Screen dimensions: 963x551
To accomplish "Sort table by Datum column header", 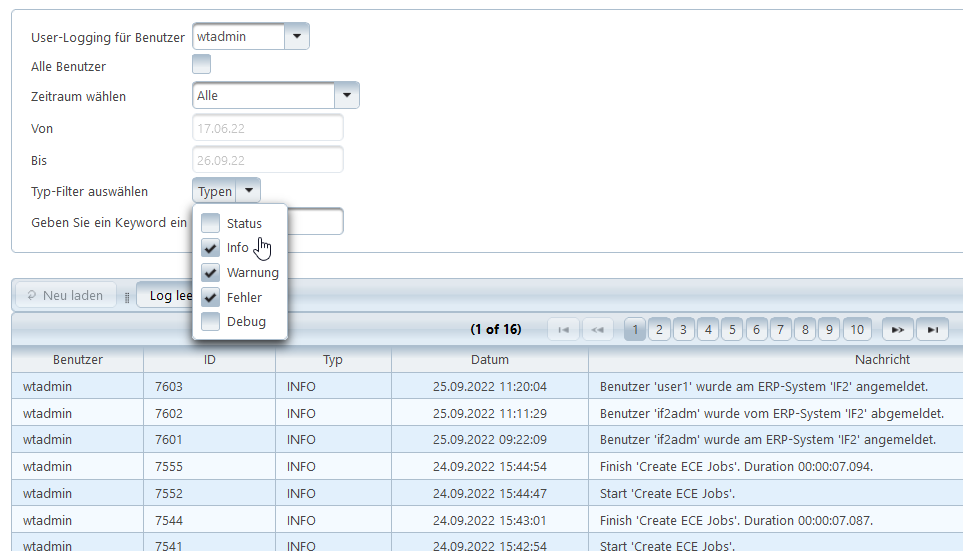I will coord(489,359).
